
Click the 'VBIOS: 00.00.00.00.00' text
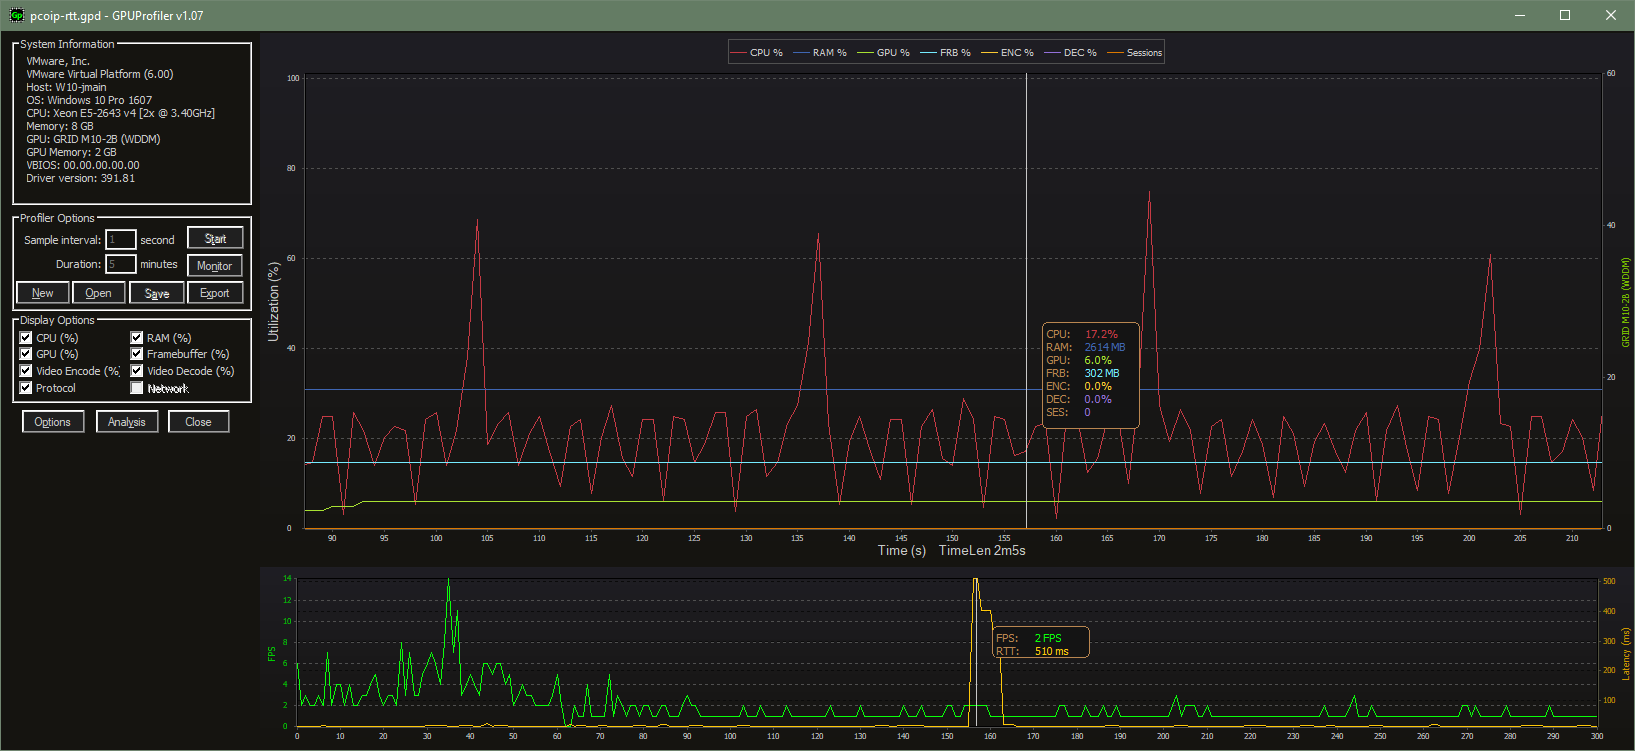coord(83,165)
